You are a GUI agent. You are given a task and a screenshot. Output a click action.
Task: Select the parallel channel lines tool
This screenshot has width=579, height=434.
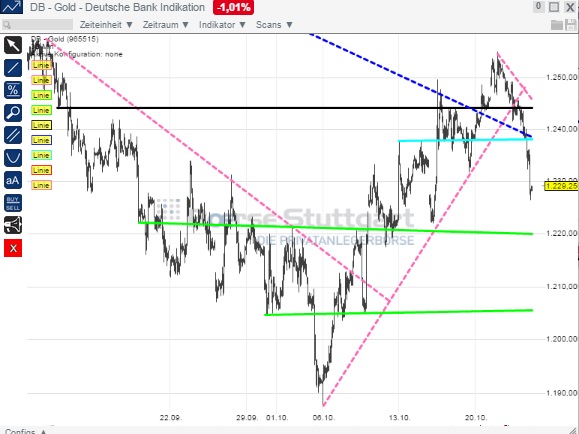click(13, 135)
